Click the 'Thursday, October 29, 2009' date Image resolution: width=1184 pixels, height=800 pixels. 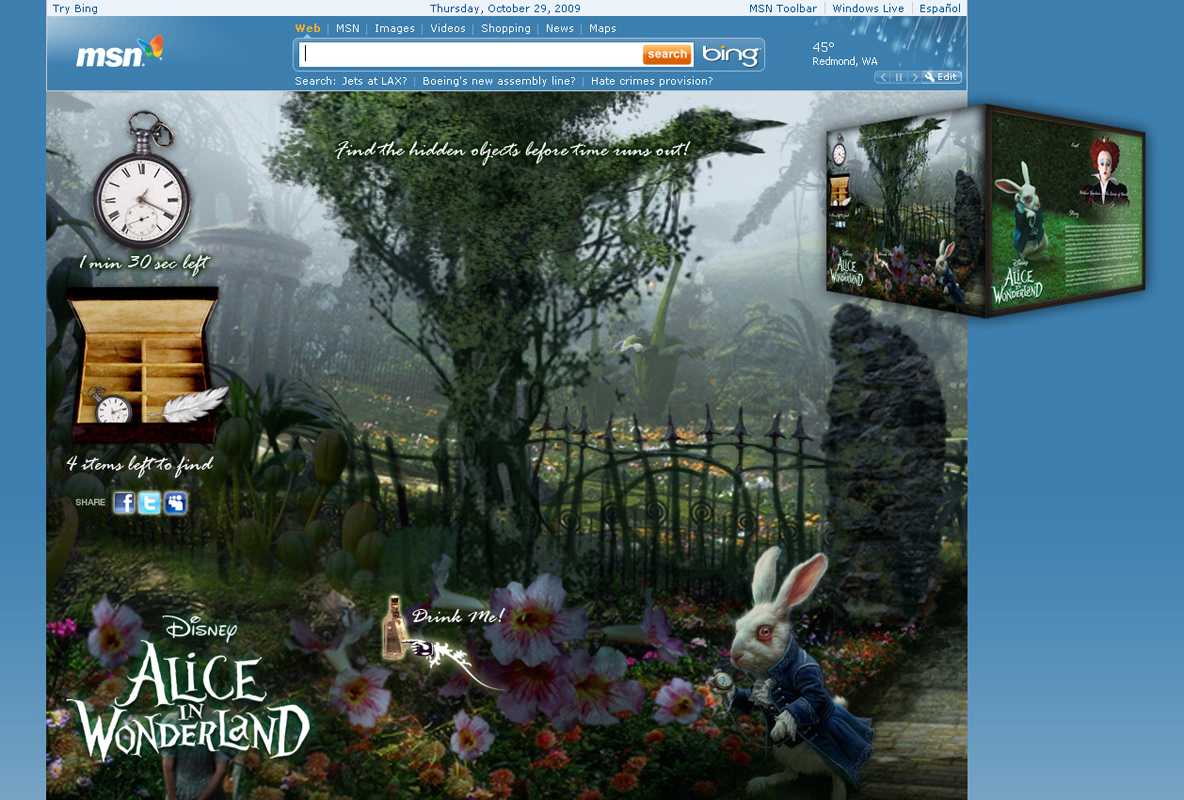pos(505,9)
